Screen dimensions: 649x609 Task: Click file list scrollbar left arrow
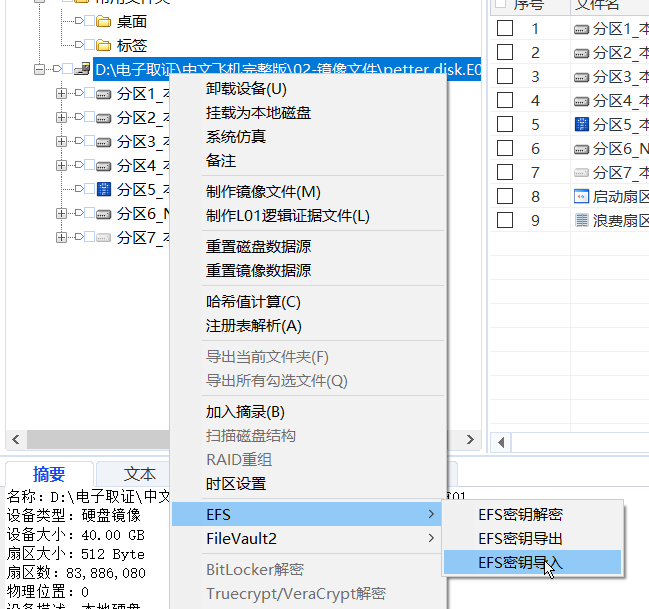(x=501, y=442)
